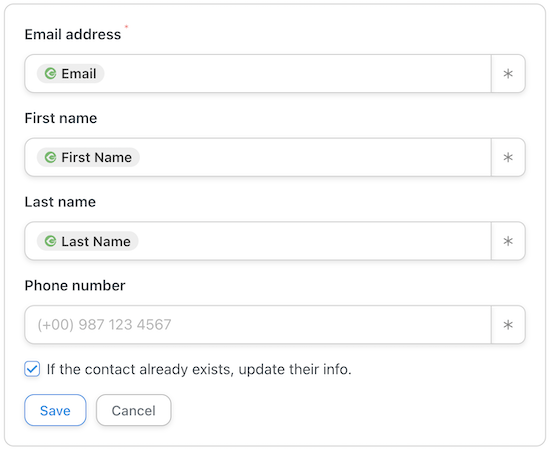
Task: Focus the Phone number input field
Action: pyautogui.click(x=258, y=325)
